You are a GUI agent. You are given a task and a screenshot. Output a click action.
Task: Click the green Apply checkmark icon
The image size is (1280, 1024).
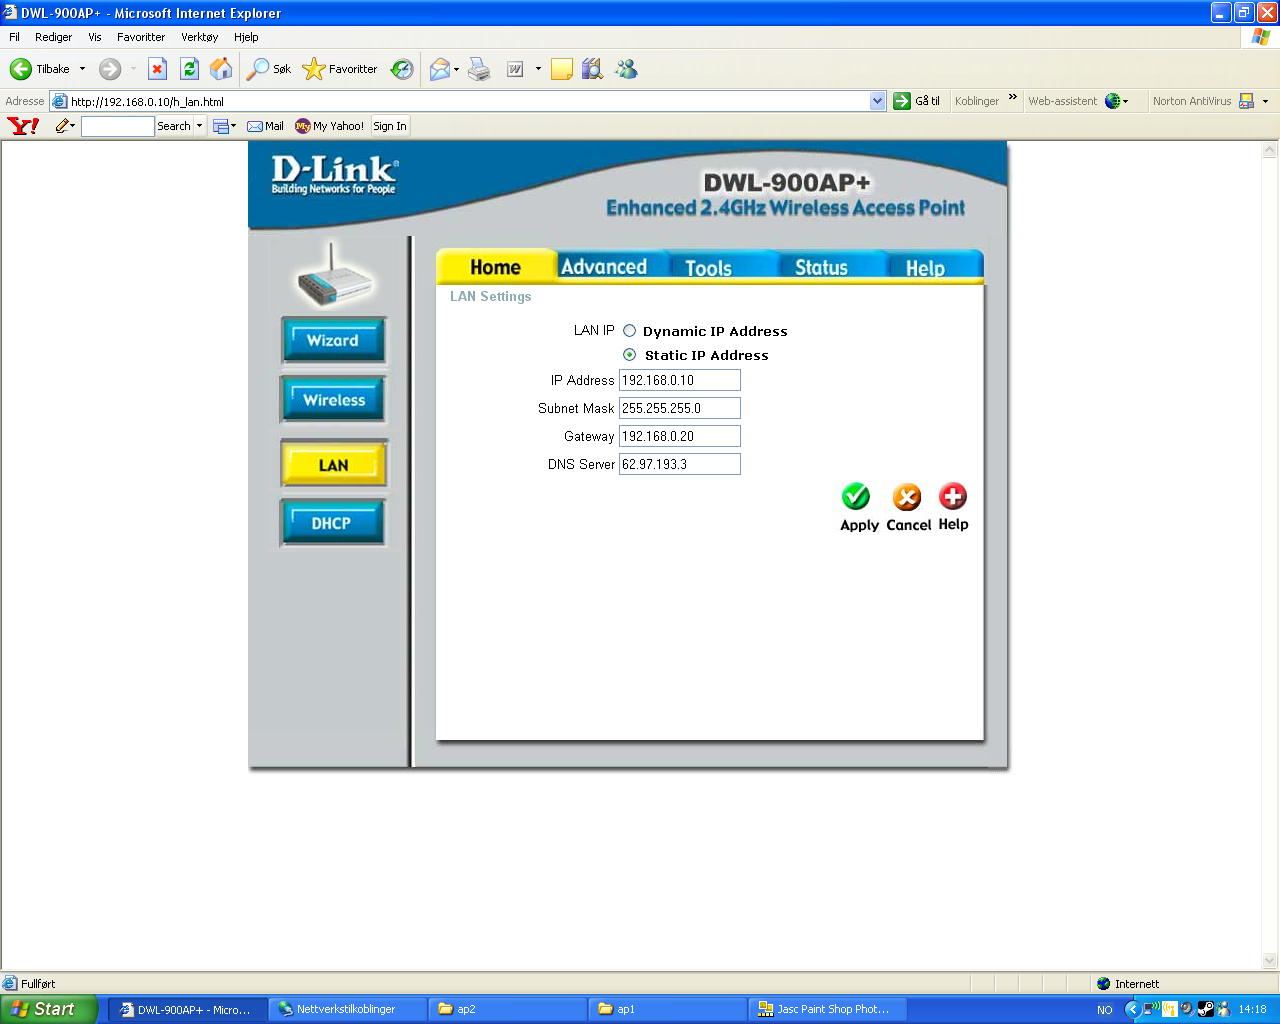click(856, 496)
